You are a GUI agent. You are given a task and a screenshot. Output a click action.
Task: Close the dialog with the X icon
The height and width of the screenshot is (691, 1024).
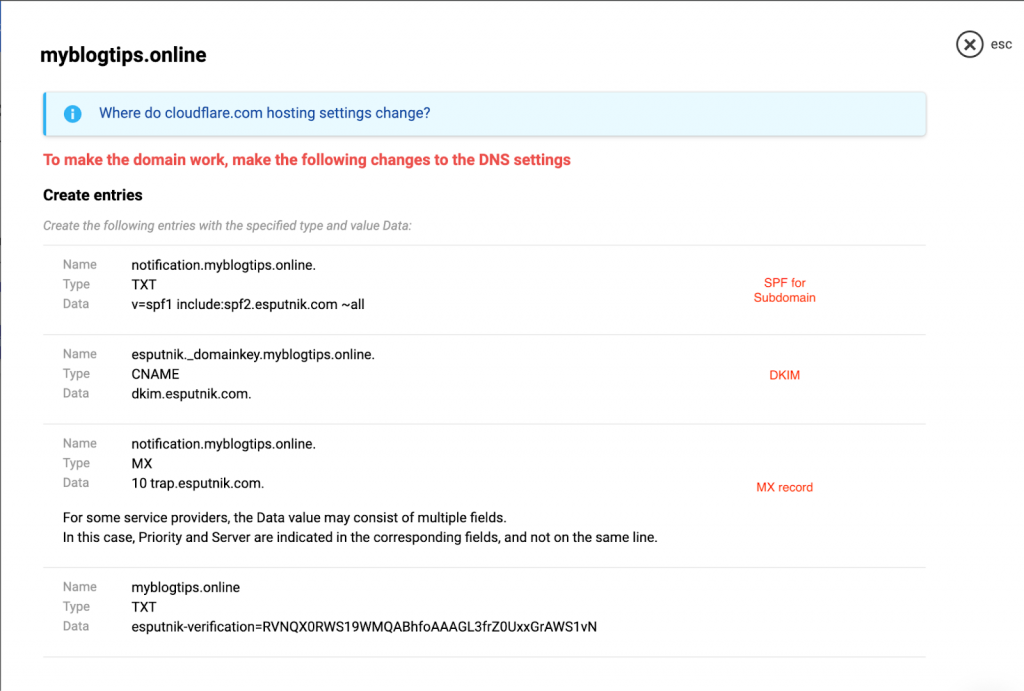coord(969,45)
